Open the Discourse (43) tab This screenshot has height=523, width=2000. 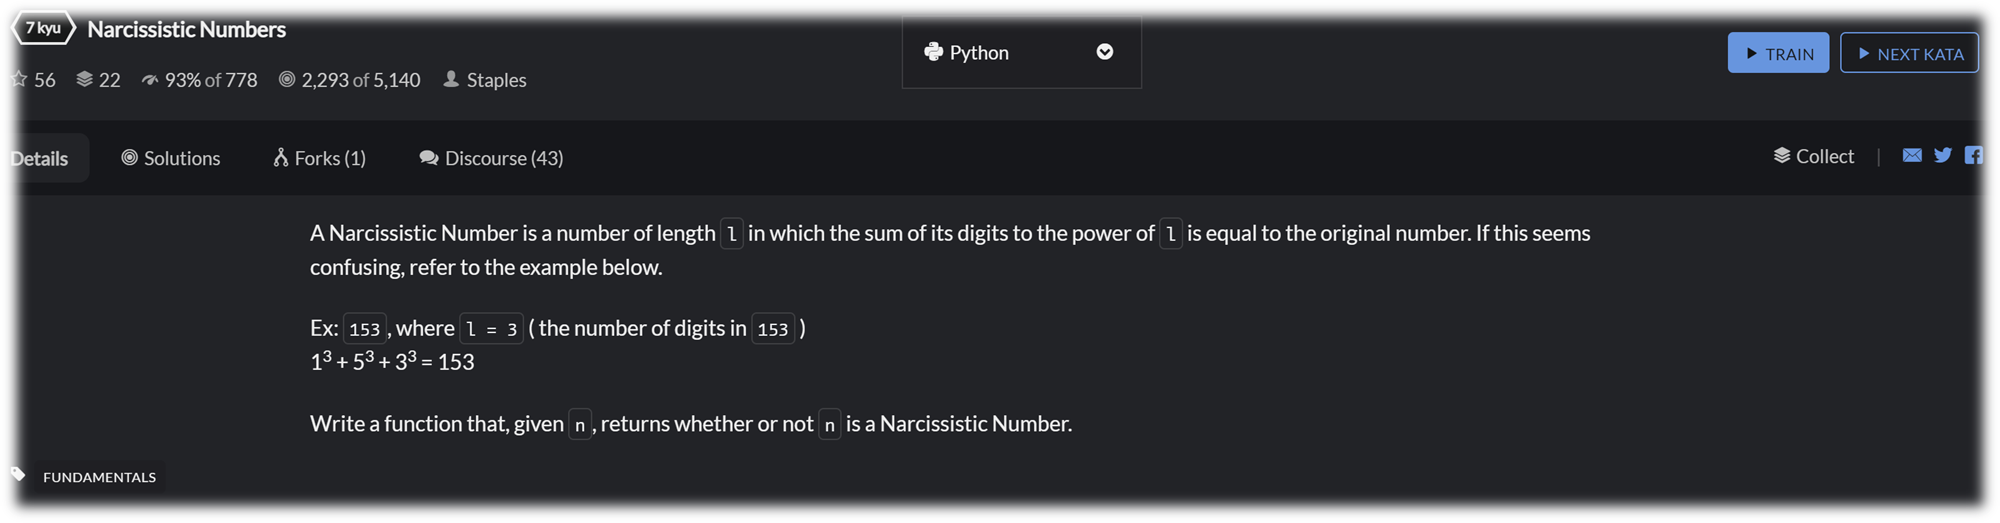tap(491, 158)
